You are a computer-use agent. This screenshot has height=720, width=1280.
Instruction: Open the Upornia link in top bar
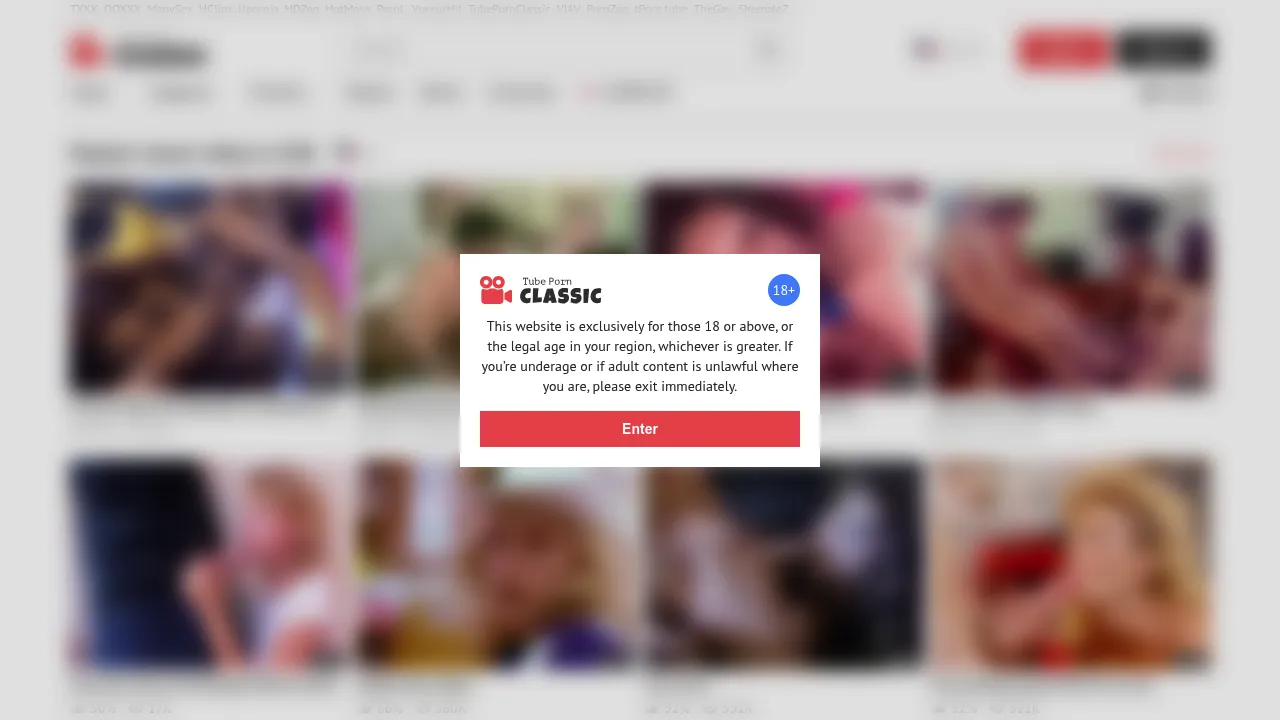pyautogui.click(x=258, y=9)
